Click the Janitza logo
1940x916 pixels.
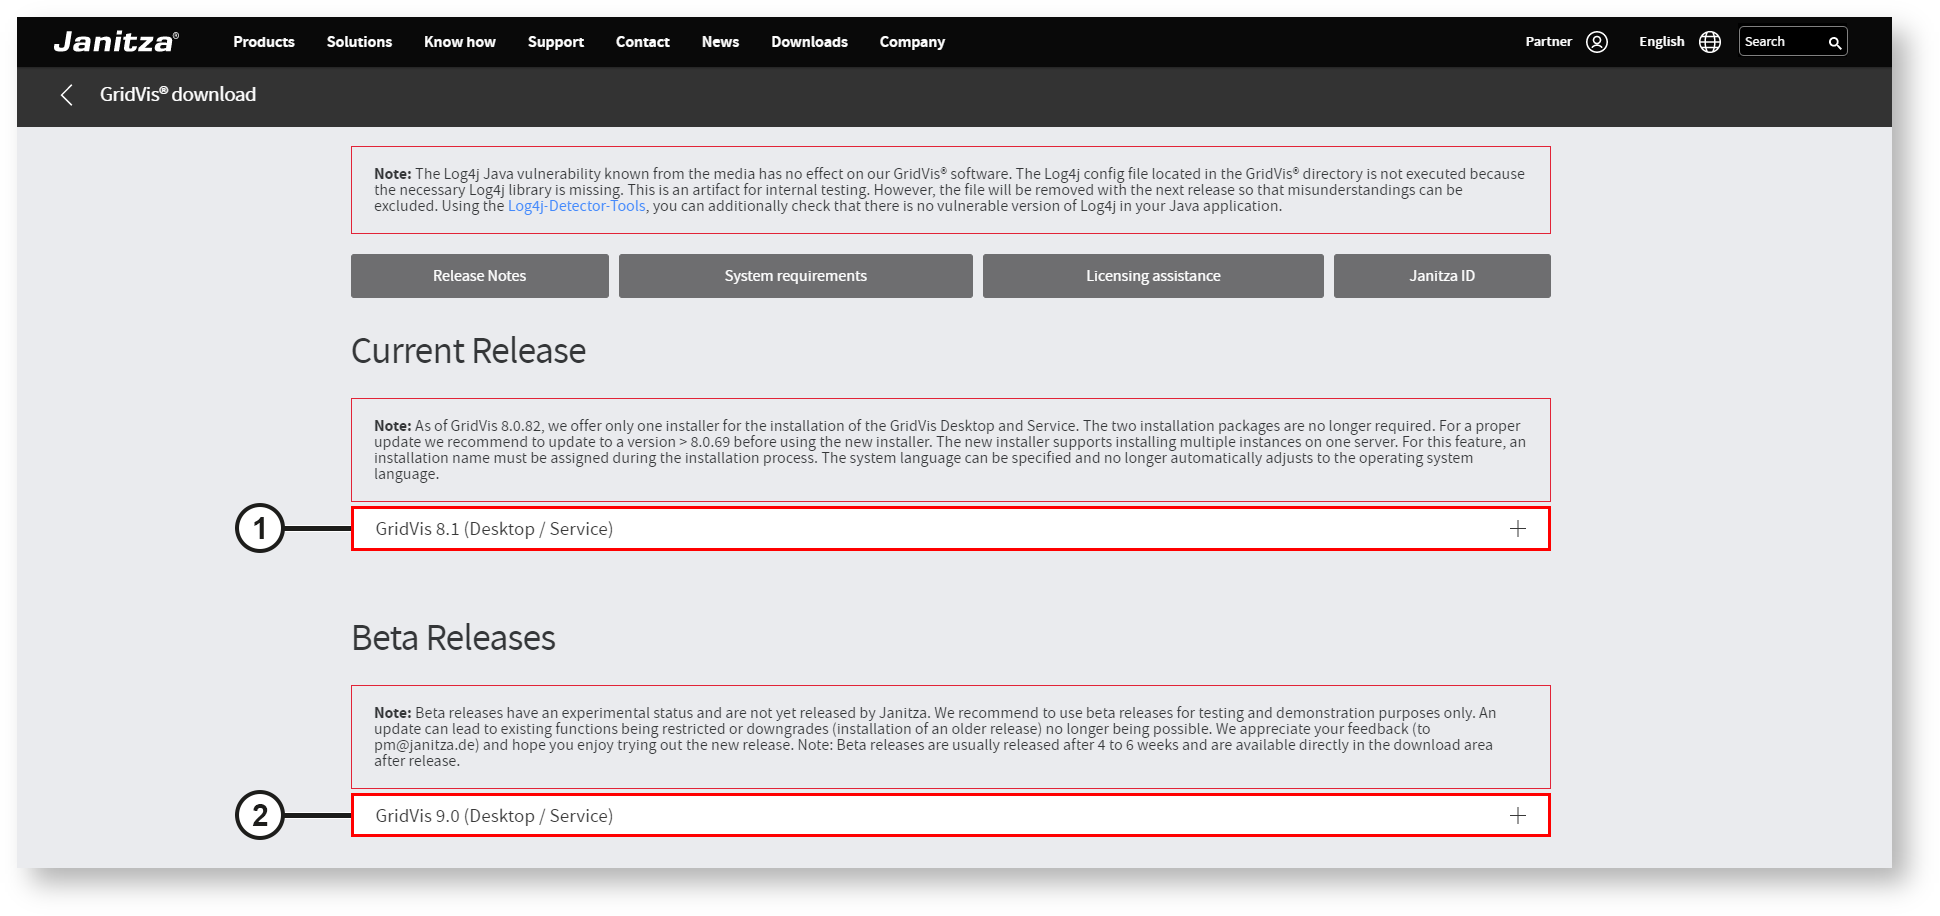(116, 42)
